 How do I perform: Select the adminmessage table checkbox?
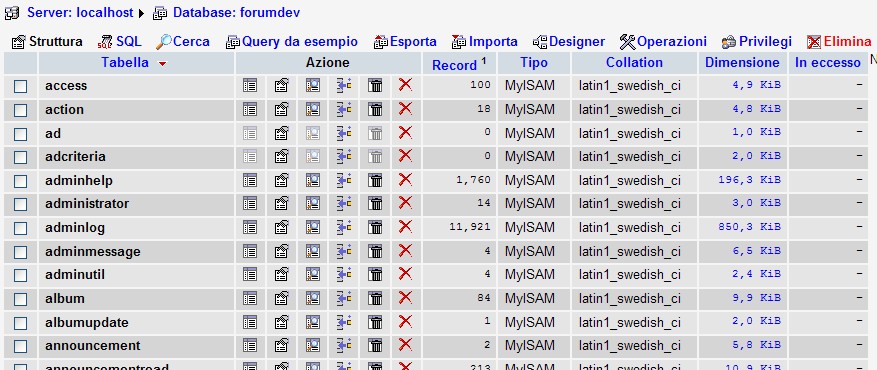[x=21, y=253]
